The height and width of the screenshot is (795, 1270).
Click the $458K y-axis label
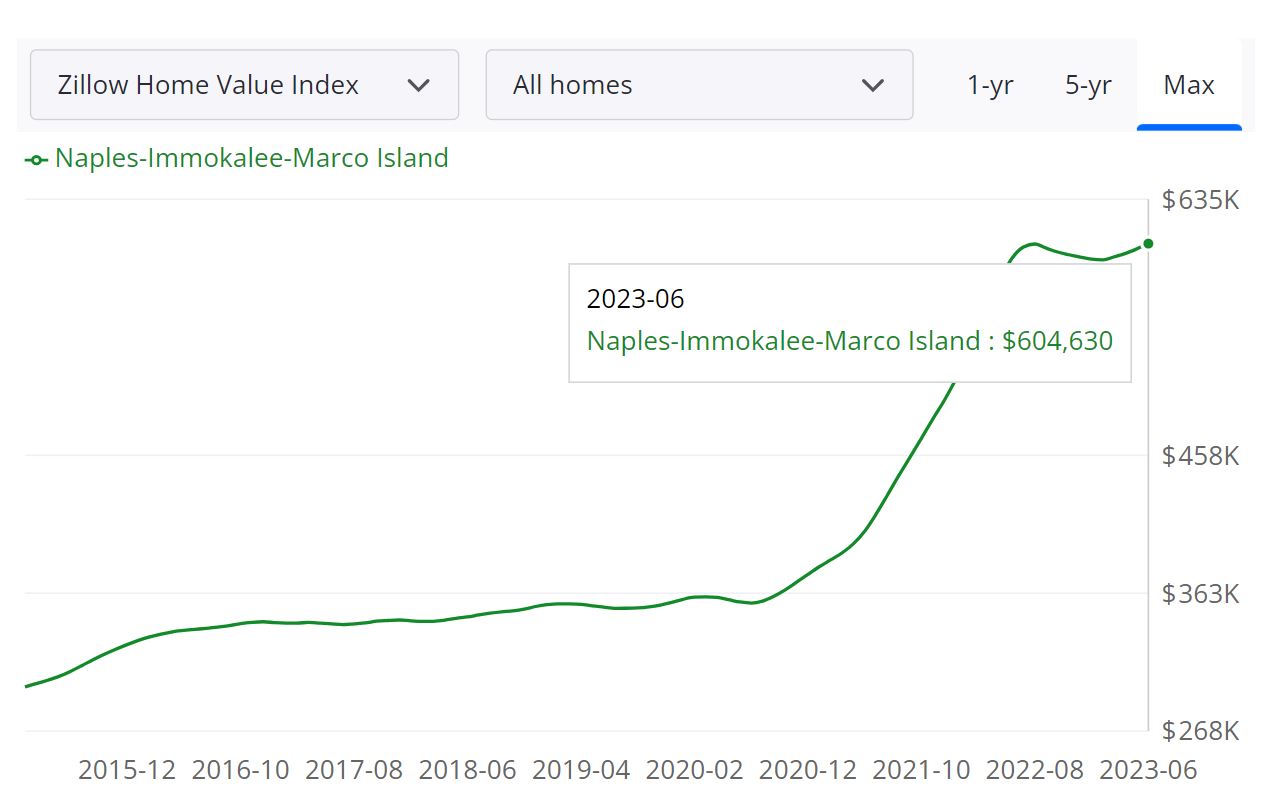tap(1200, 456)
